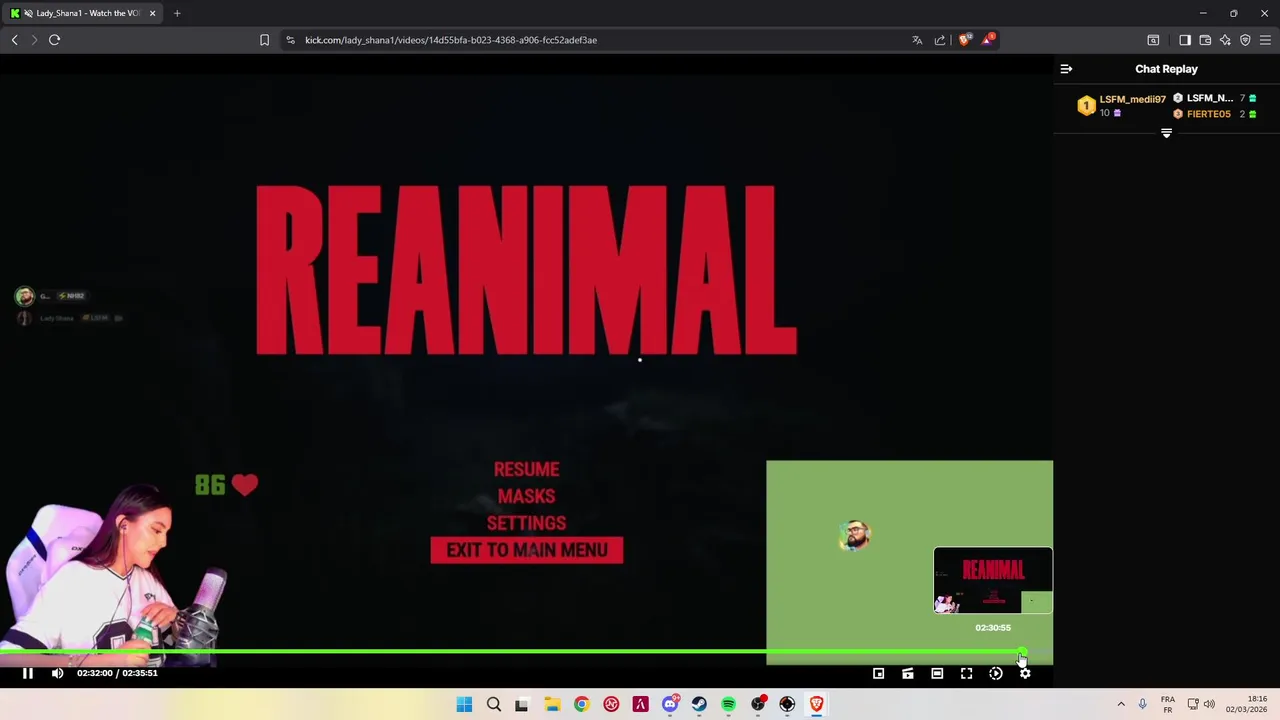Select the Lady_Shana1 browser tab
Screen dimensions: 1280x720
point(83,13)
